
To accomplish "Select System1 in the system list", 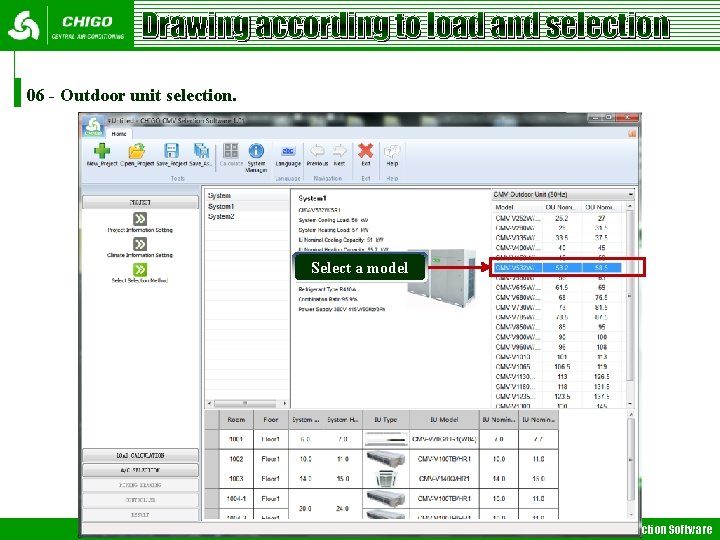I will (247, 206).
